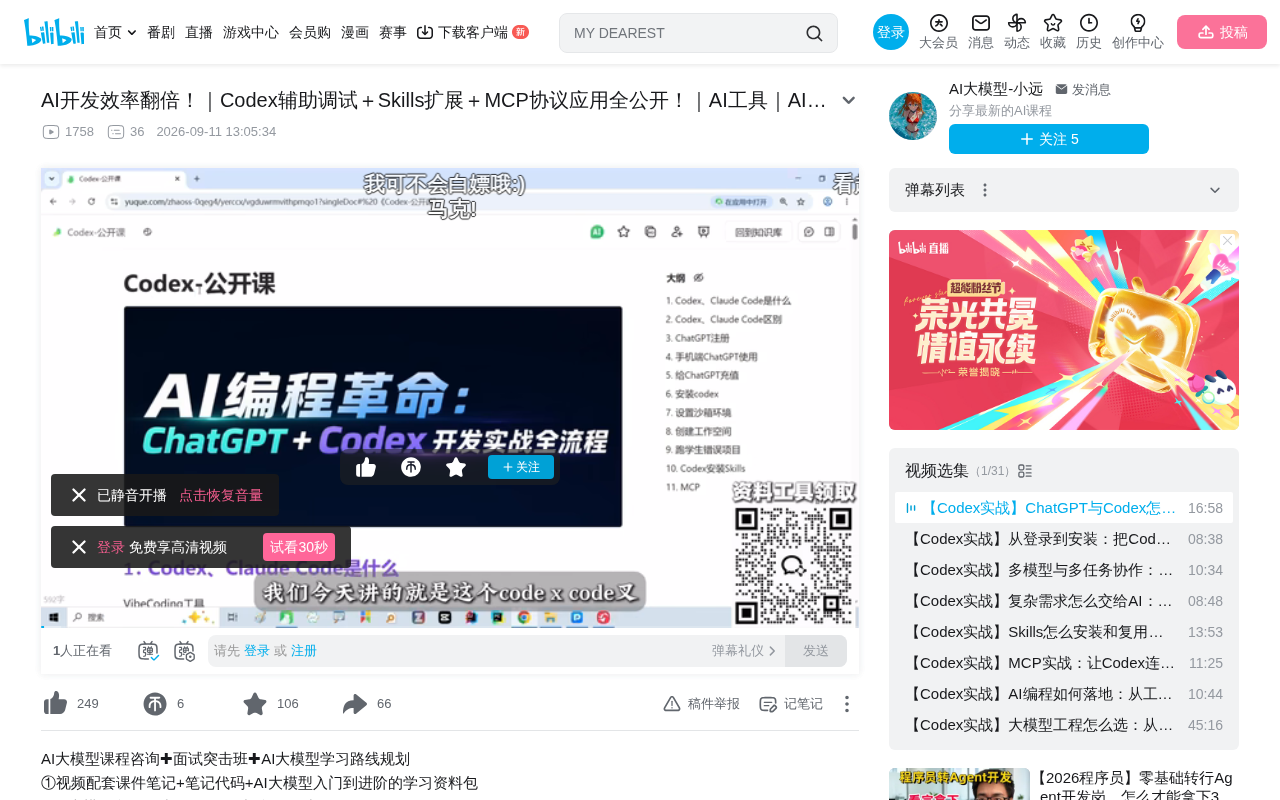
Task: Play 【Codex实战】从登录到安装 episode 08:38
Action: tap(1064, 539)
